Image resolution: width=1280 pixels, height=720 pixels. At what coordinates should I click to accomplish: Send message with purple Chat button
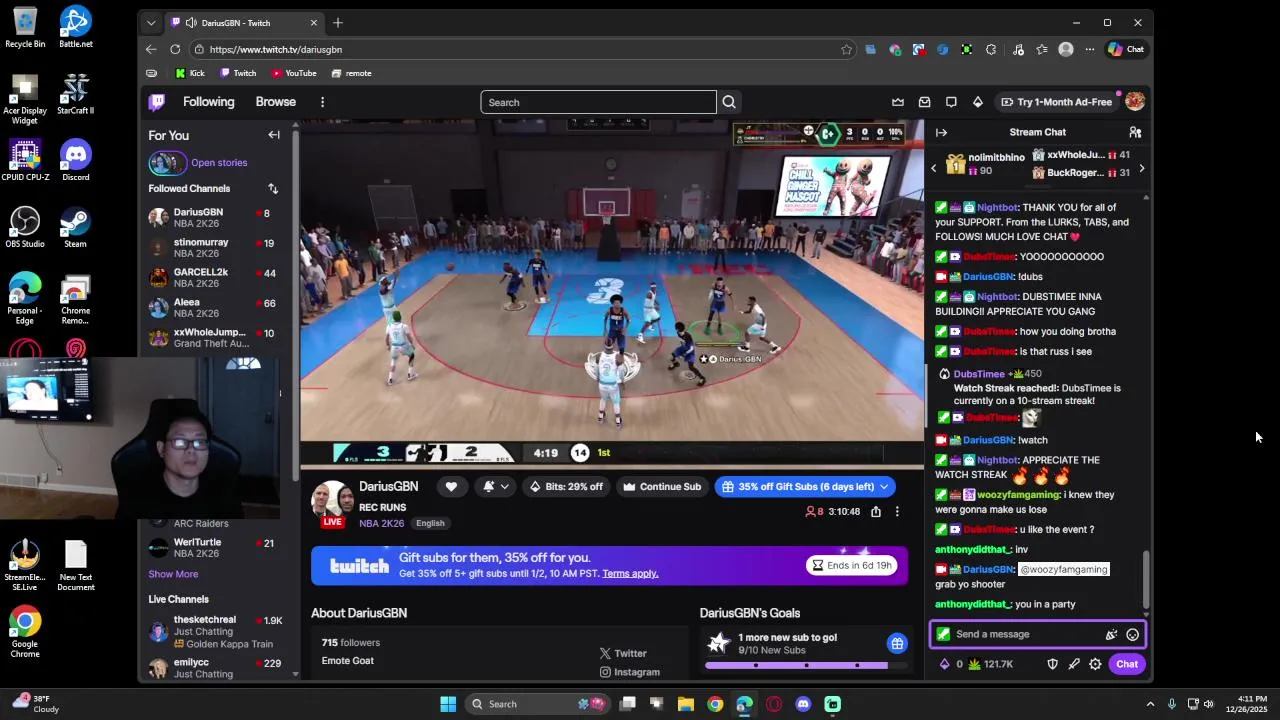tap(1127, 664)
